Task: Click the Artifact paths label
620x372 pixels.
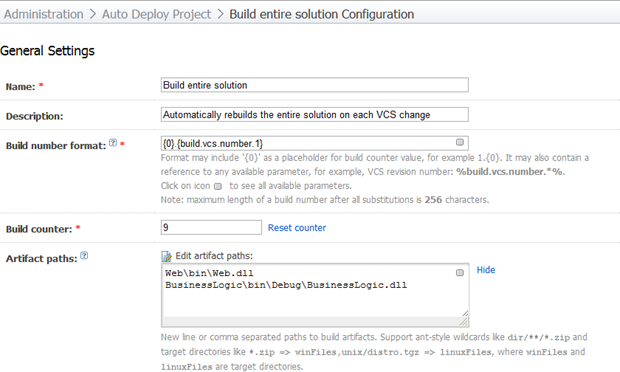Action: tap(41, 259)
